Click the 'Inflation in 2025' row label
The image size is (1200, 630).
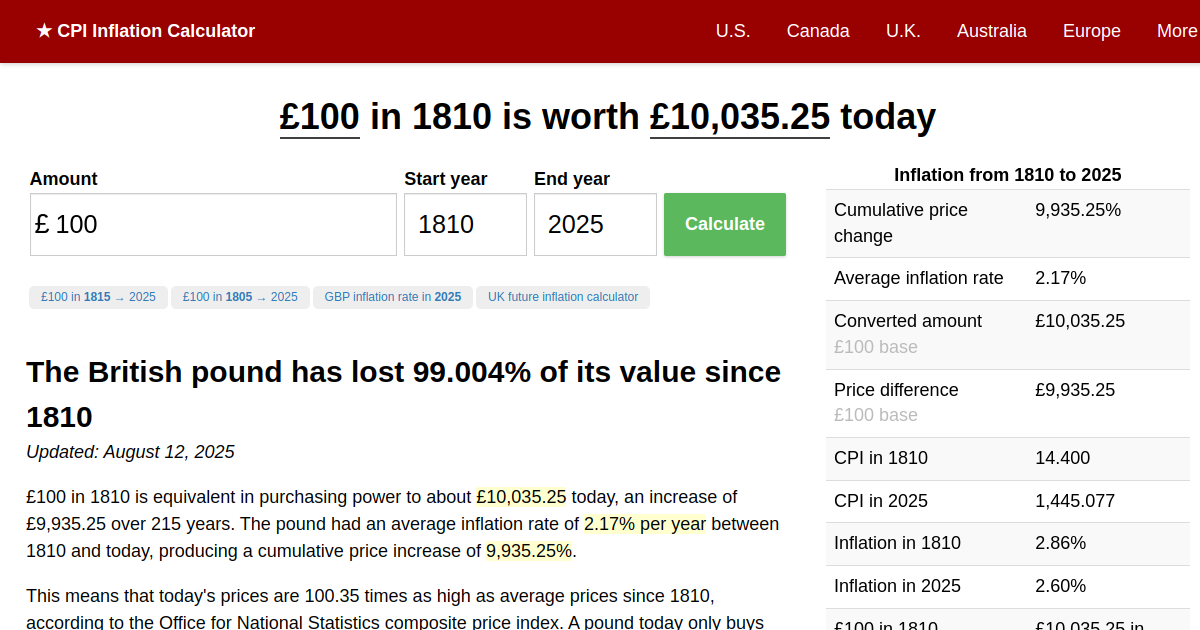click(x=897, y=586)
